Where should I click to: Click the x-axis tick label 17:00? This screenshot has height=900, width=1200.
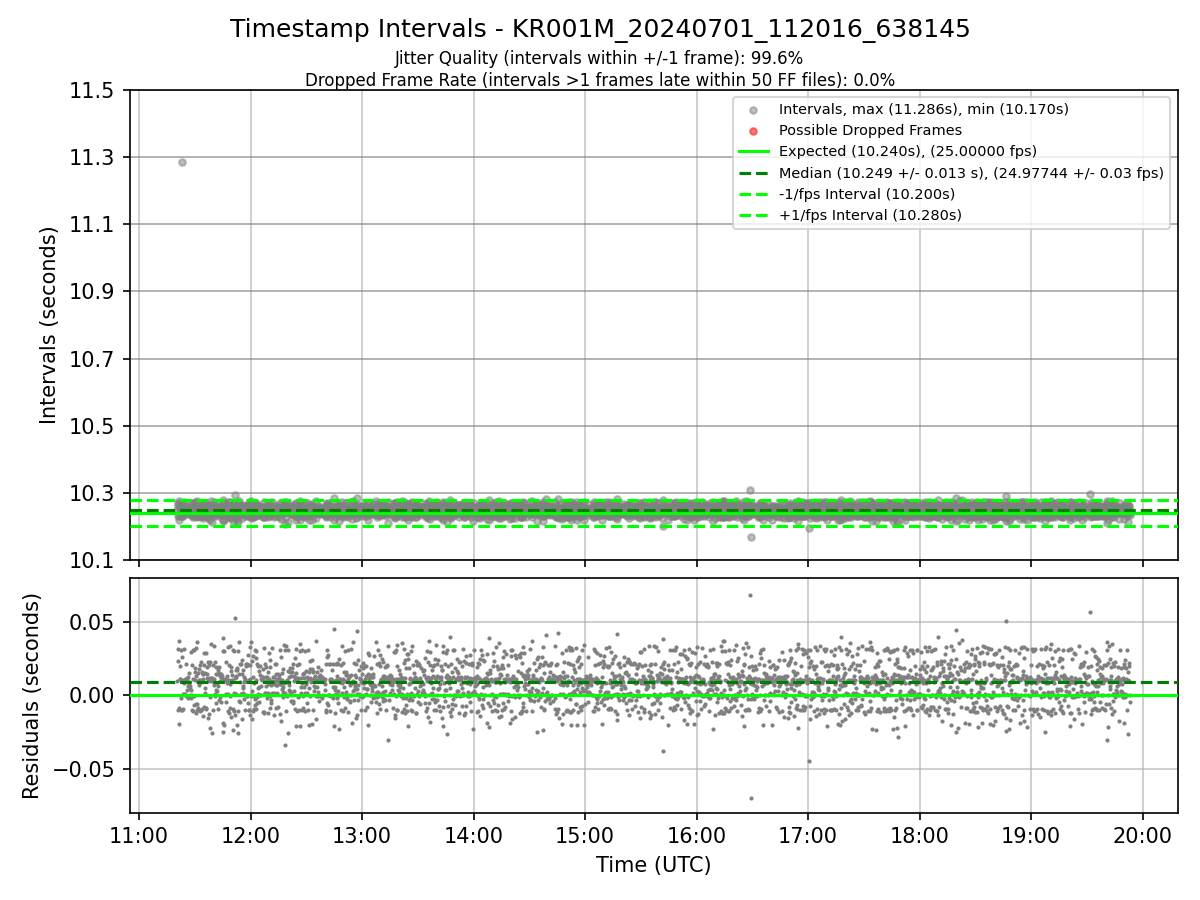(808, 835)
